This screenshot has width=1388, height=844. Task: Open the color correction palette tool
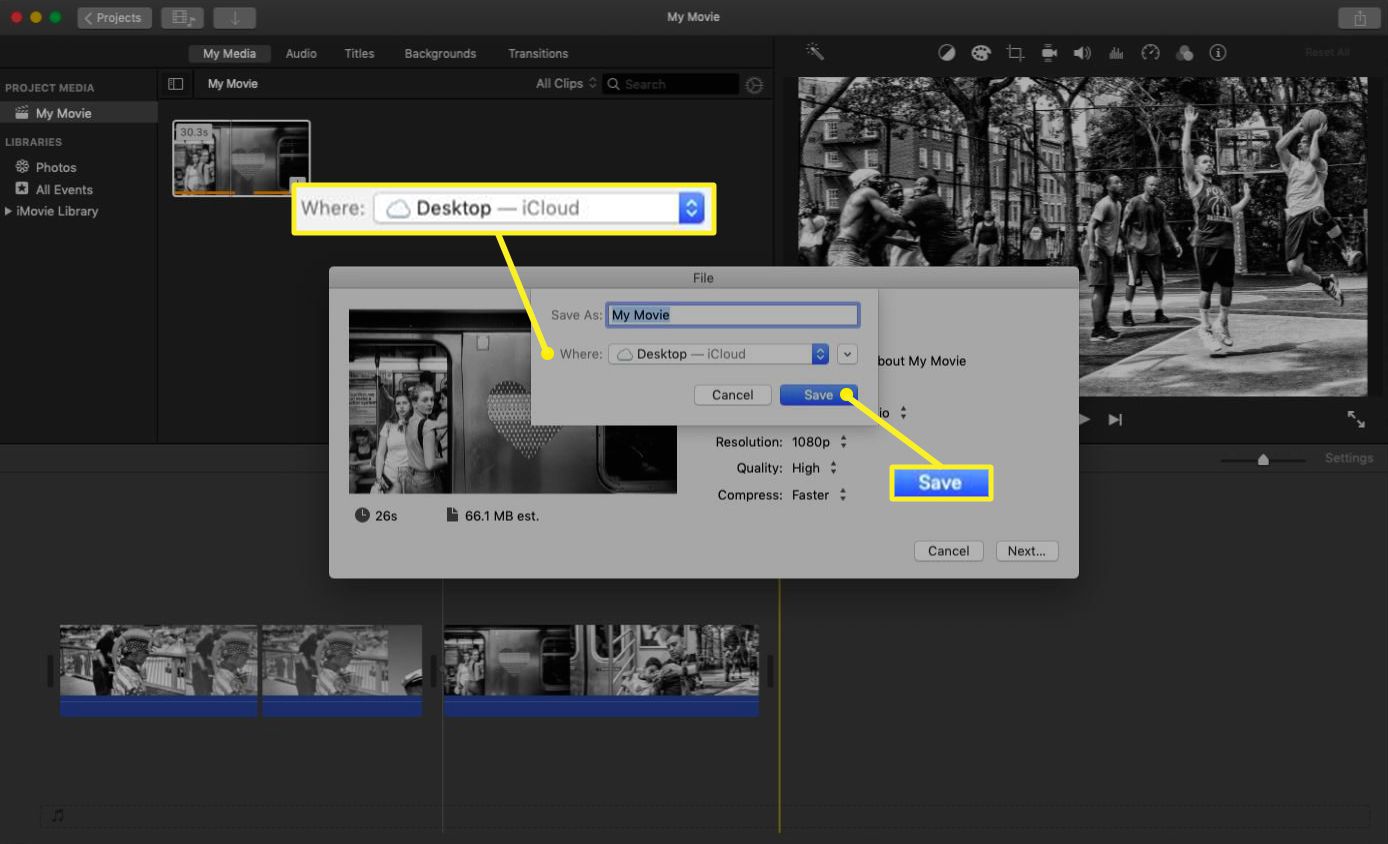pos(980,53)
